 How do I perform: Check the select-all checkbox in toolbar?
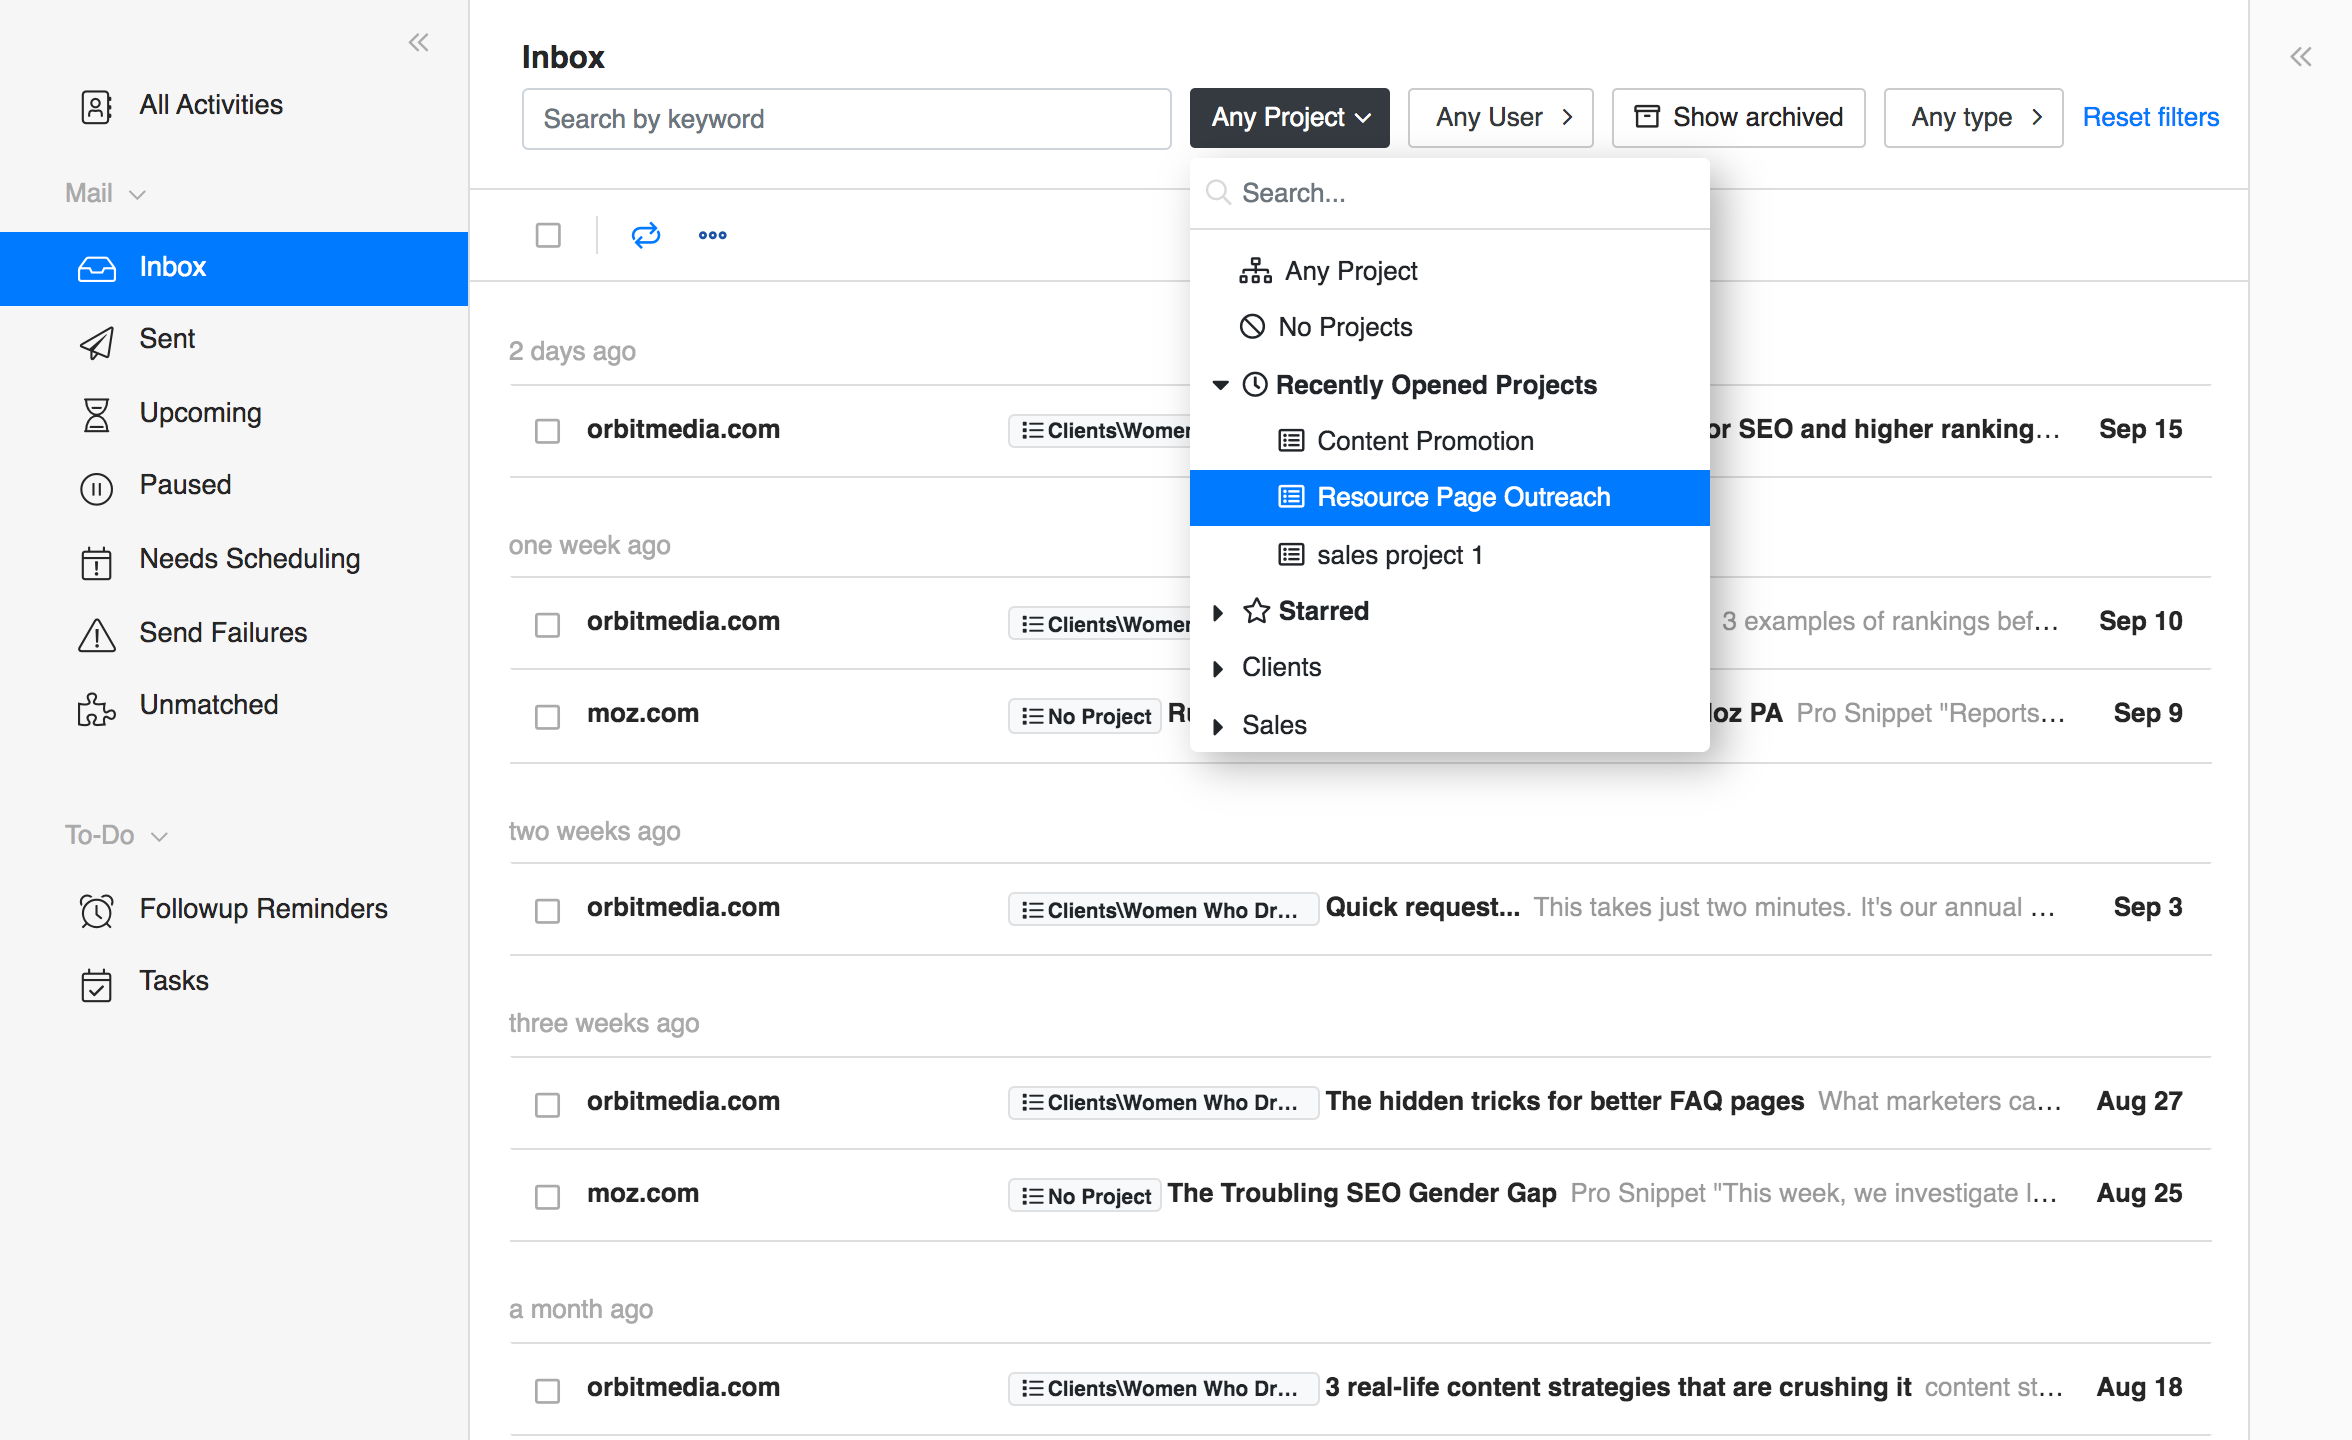coord(548,235)
